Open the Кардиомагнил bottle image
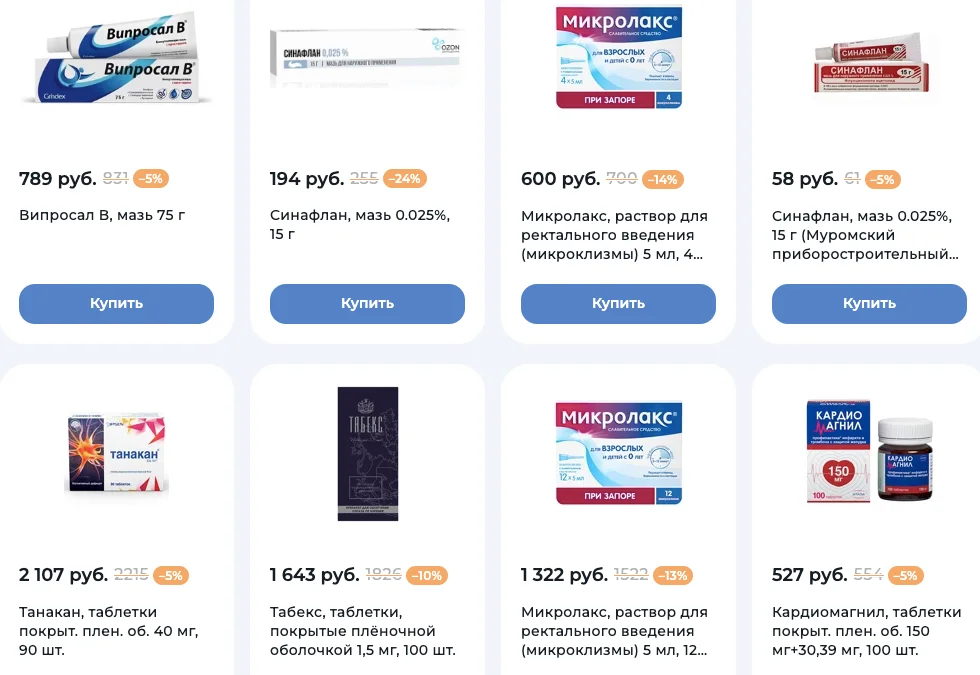This screenshot has width=980, height=675. click(869, 451)
